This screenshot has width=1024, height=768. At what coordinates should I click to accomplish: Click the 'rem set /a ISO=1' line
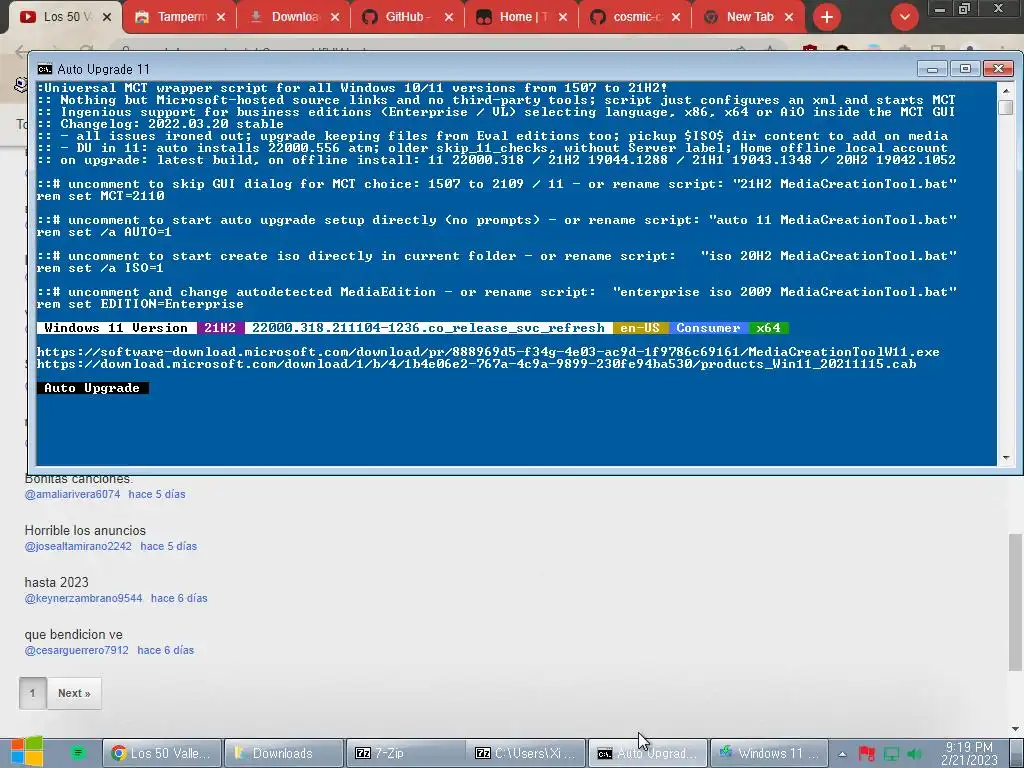coord(100,268)
